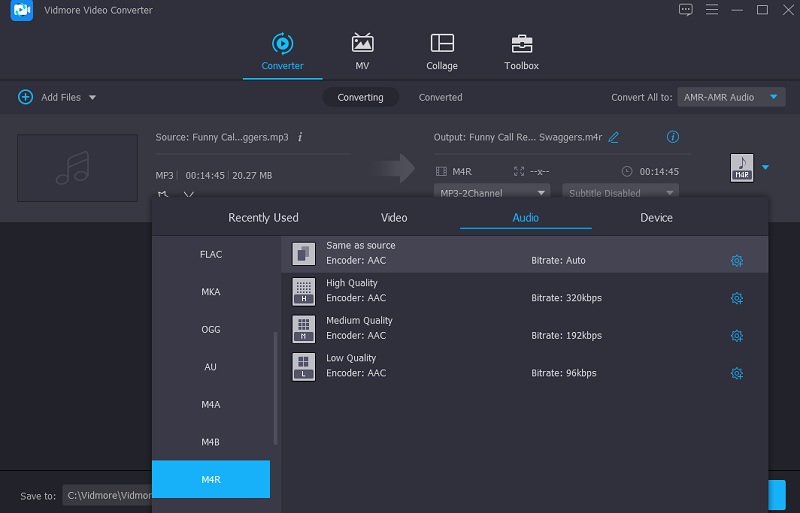Click the format list scrollbar
Screen dimensions: 800x513
click(276, 390)
